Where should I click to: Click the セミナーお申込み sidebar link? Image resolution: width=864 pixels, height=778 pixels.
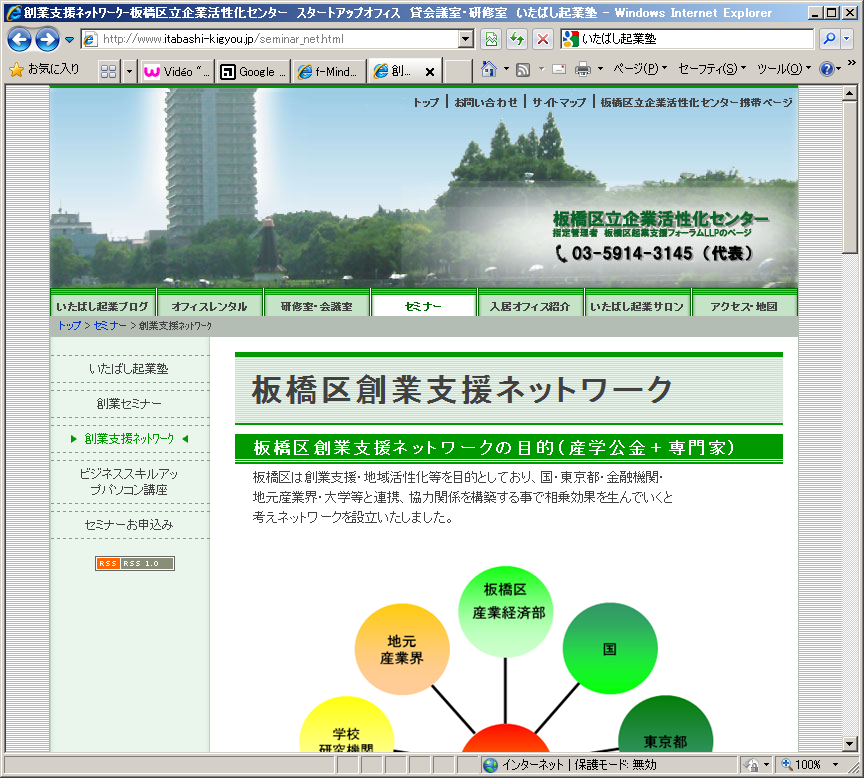pyautogui.click(x=129, y=524)
